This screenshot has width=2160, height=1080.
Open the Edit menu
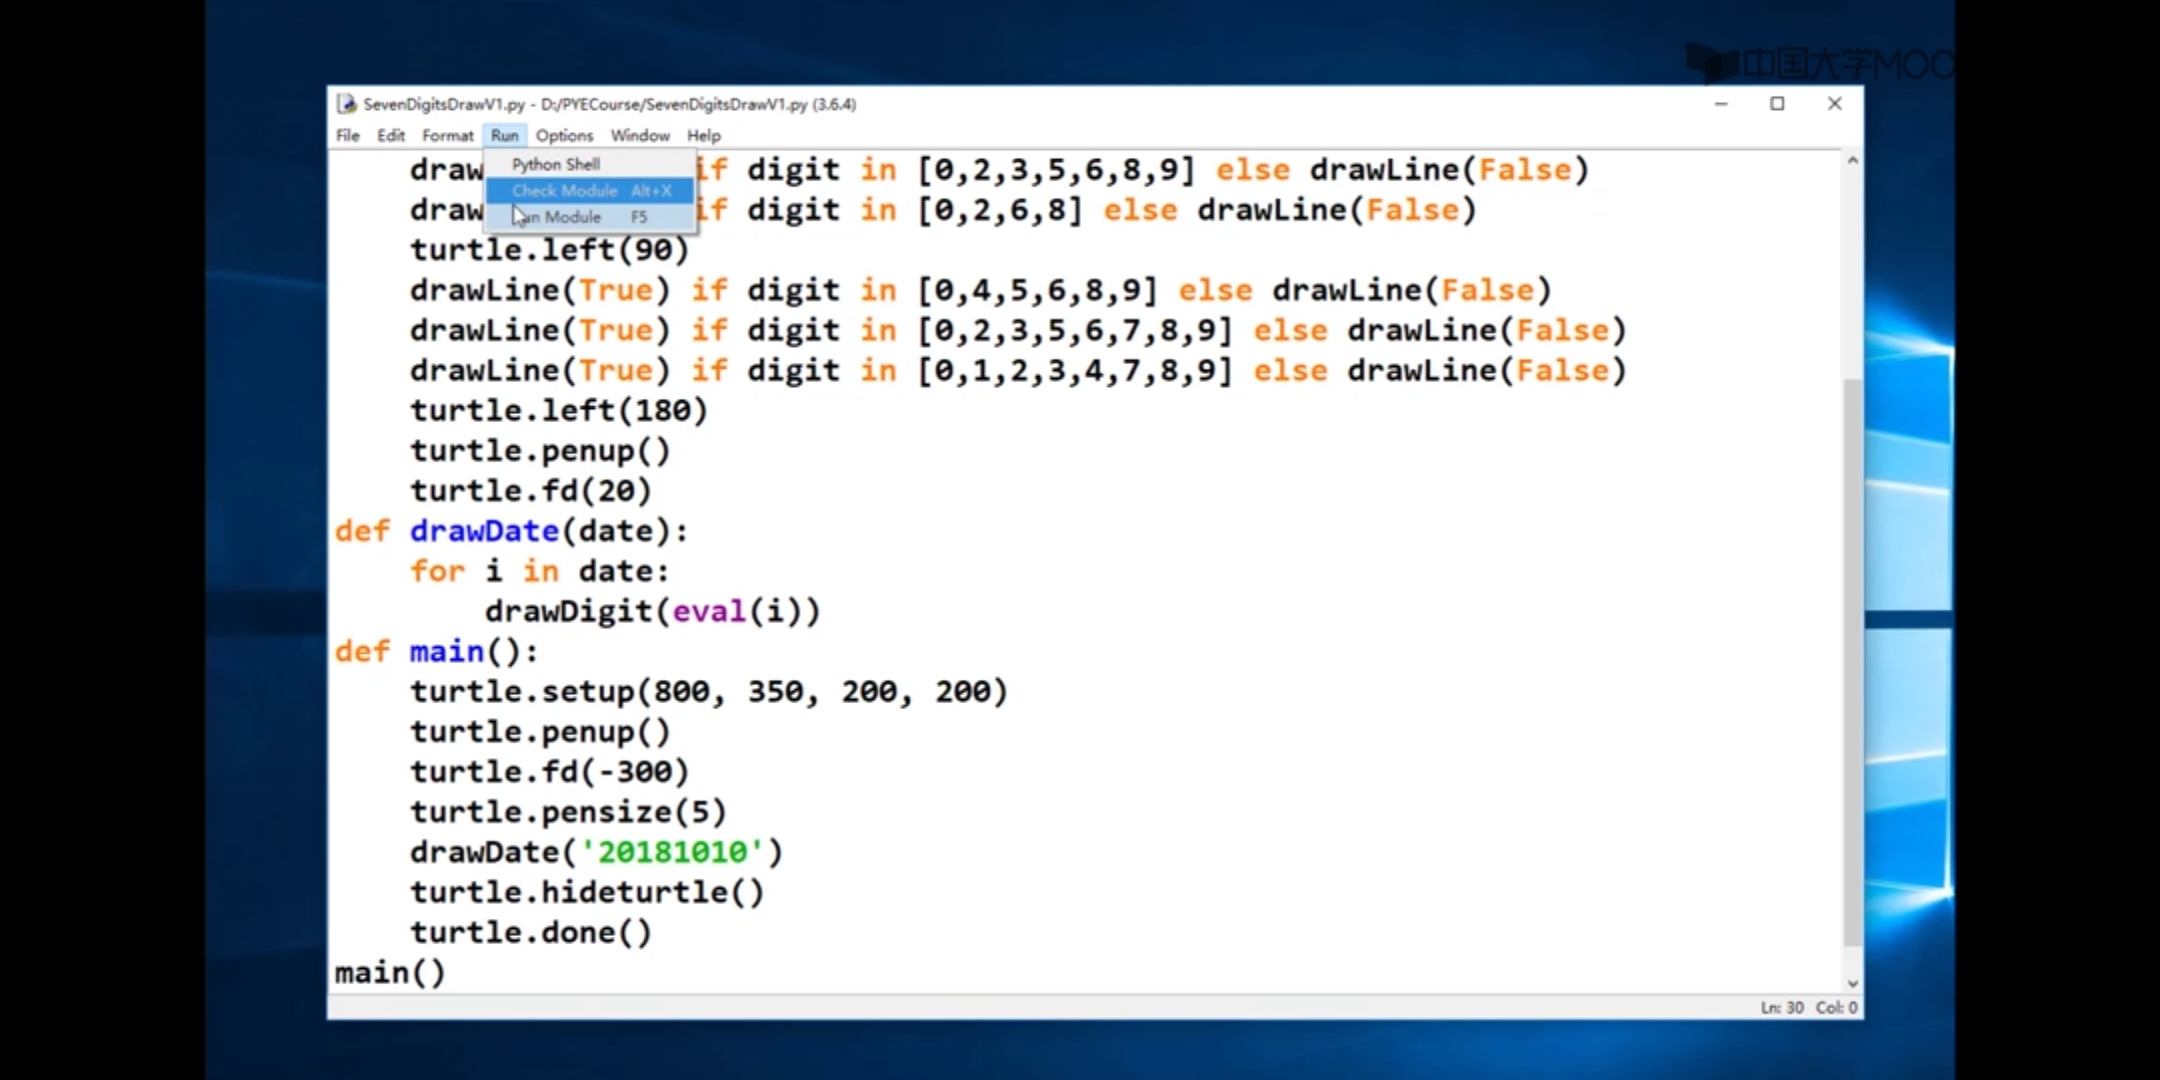click(x=390, y=135)
